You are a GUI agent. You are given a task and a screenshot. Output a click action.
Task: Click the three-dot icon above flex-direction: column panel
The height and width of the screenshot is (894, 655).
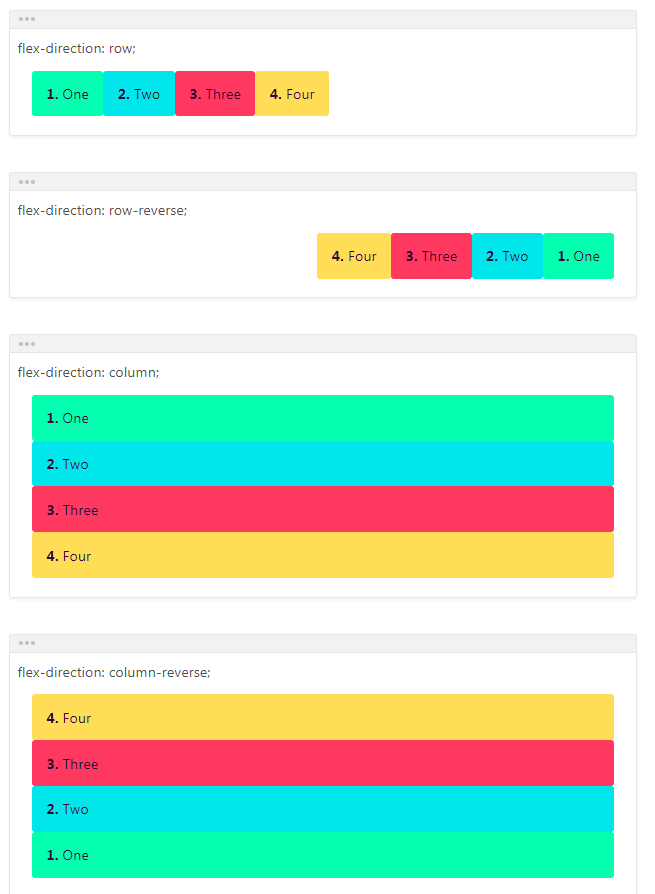click(27, 343)
